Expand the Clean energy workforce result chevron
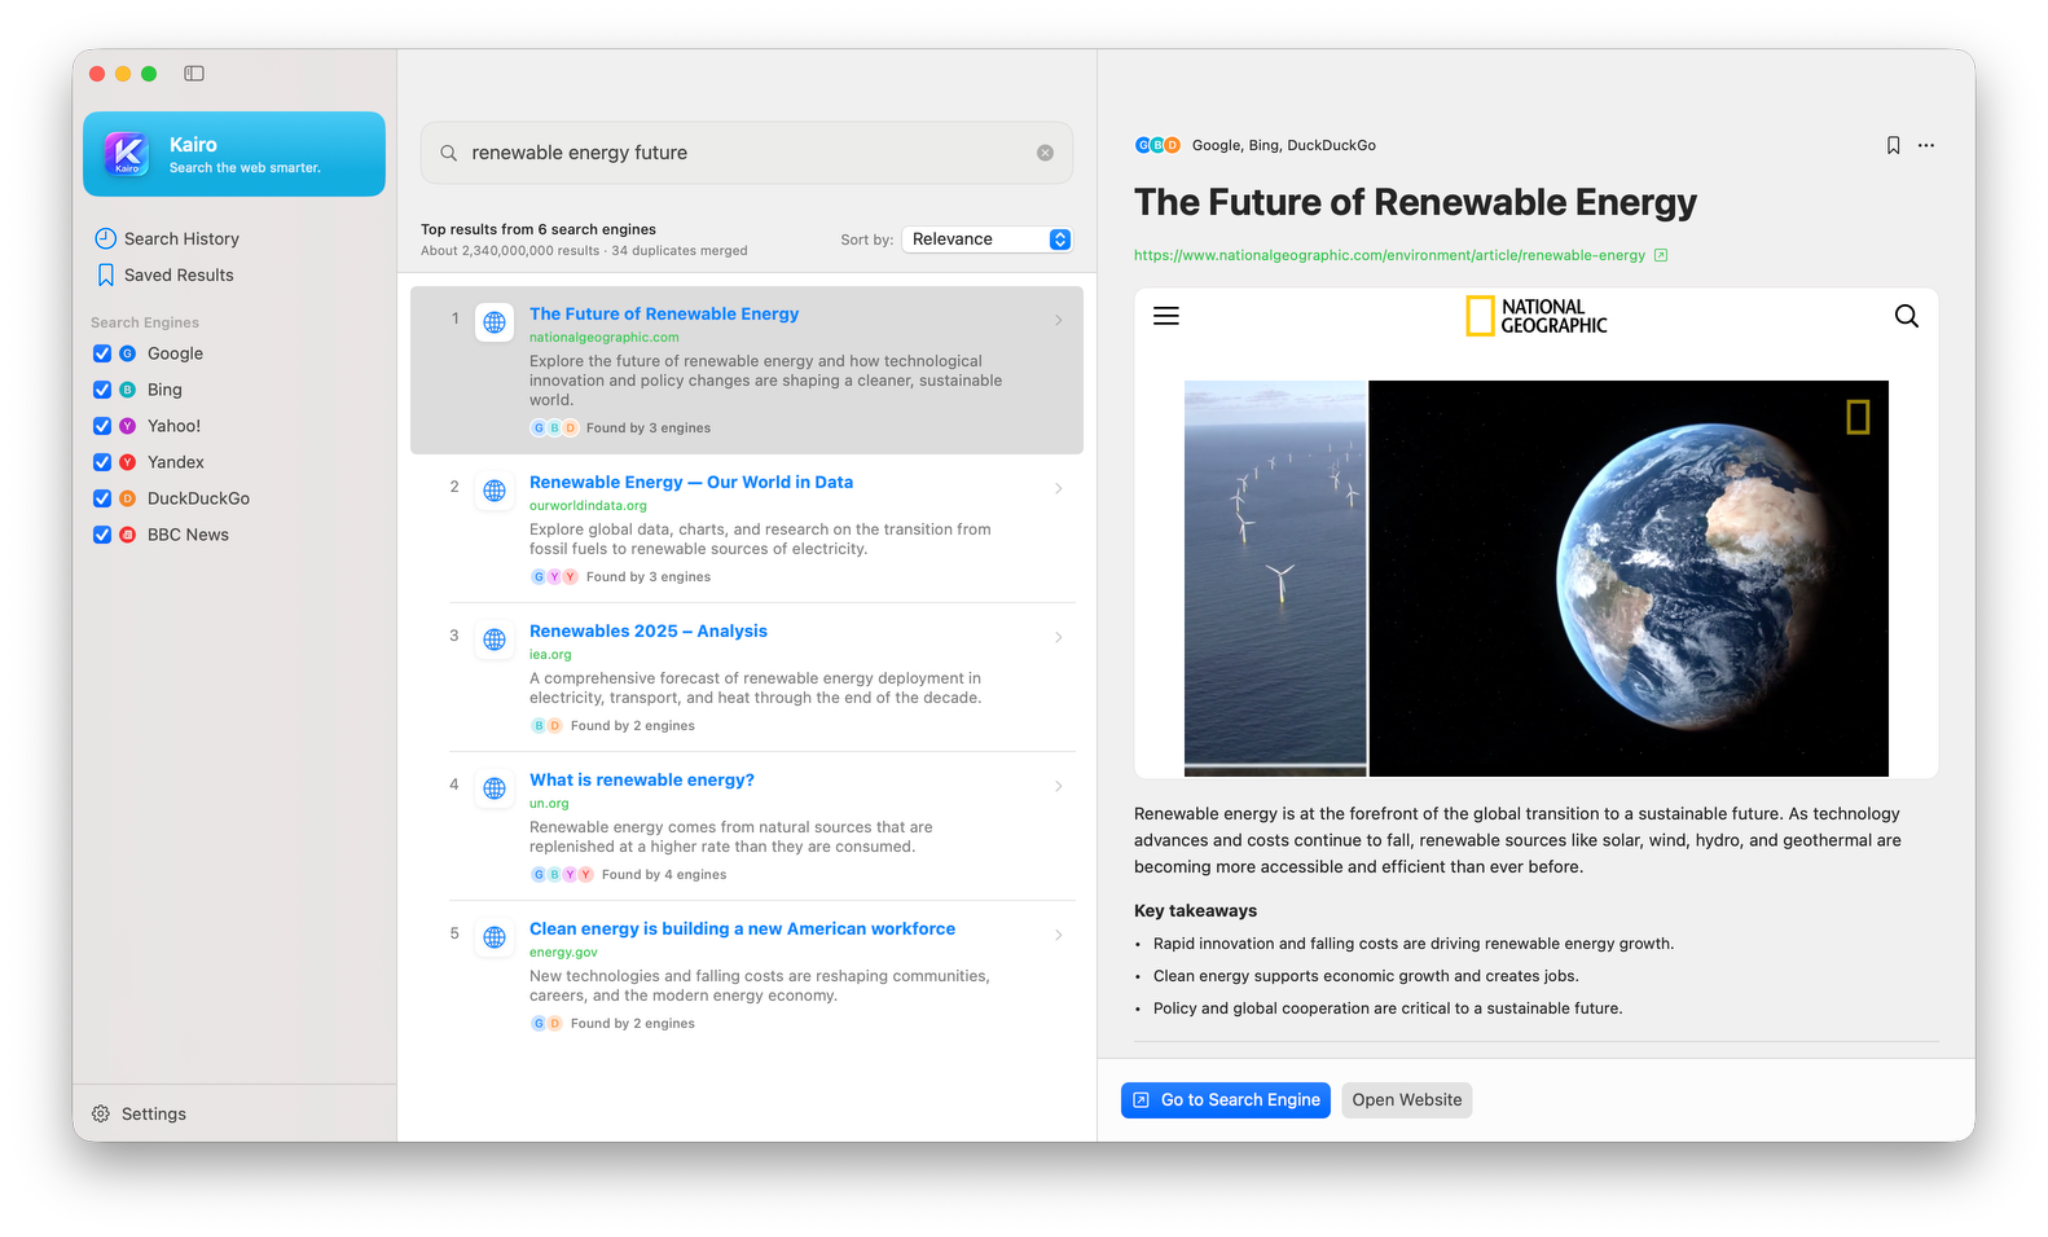Screen dimensions: 2048x1237 pyautogui.click(x=1058, y=935)
